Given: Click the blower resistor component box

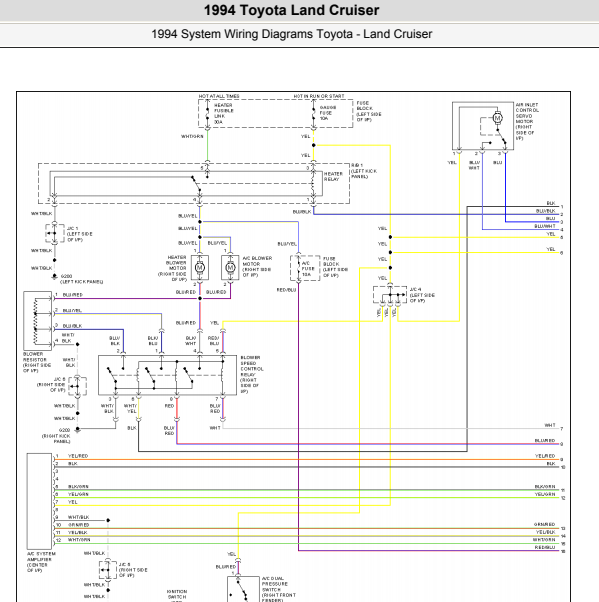Looking at the screenshot, I should point(37,320).
